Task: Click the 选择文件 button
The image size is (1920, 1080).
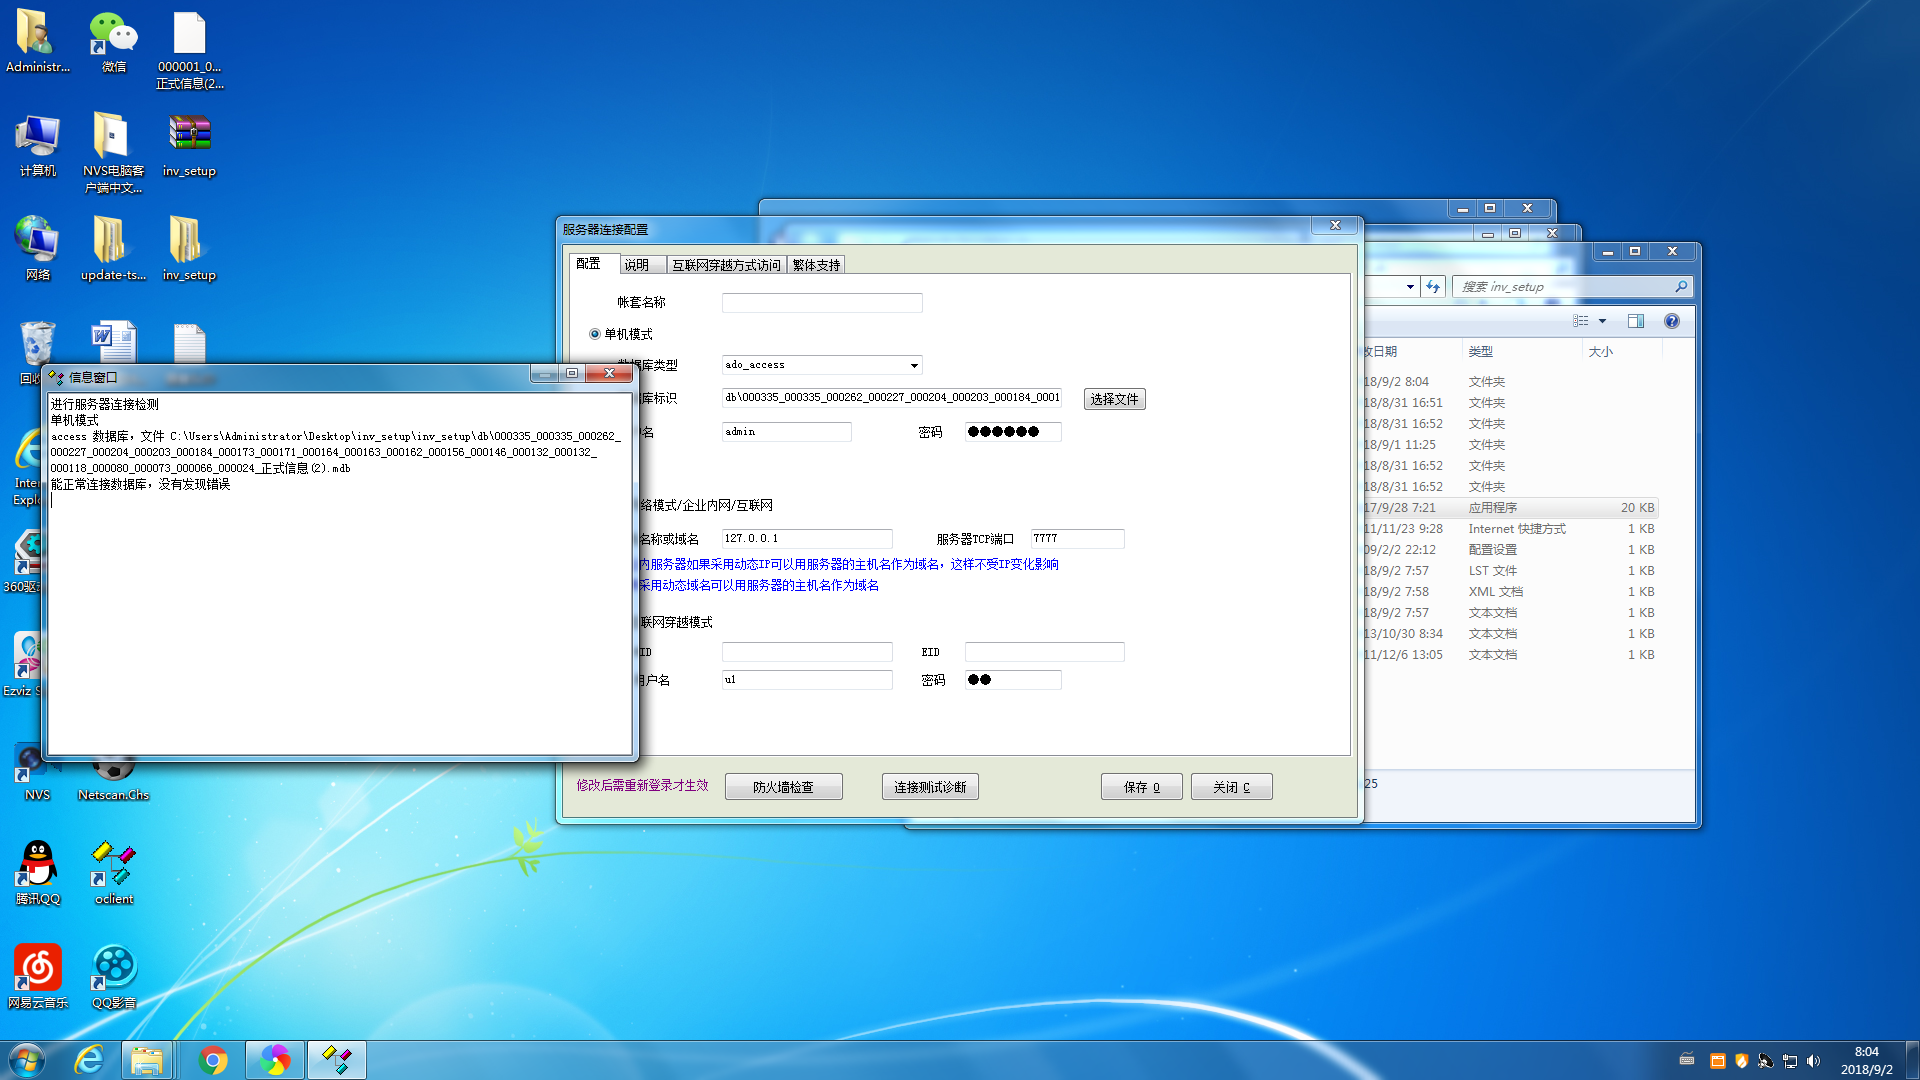Action: tap(1114, 399)
